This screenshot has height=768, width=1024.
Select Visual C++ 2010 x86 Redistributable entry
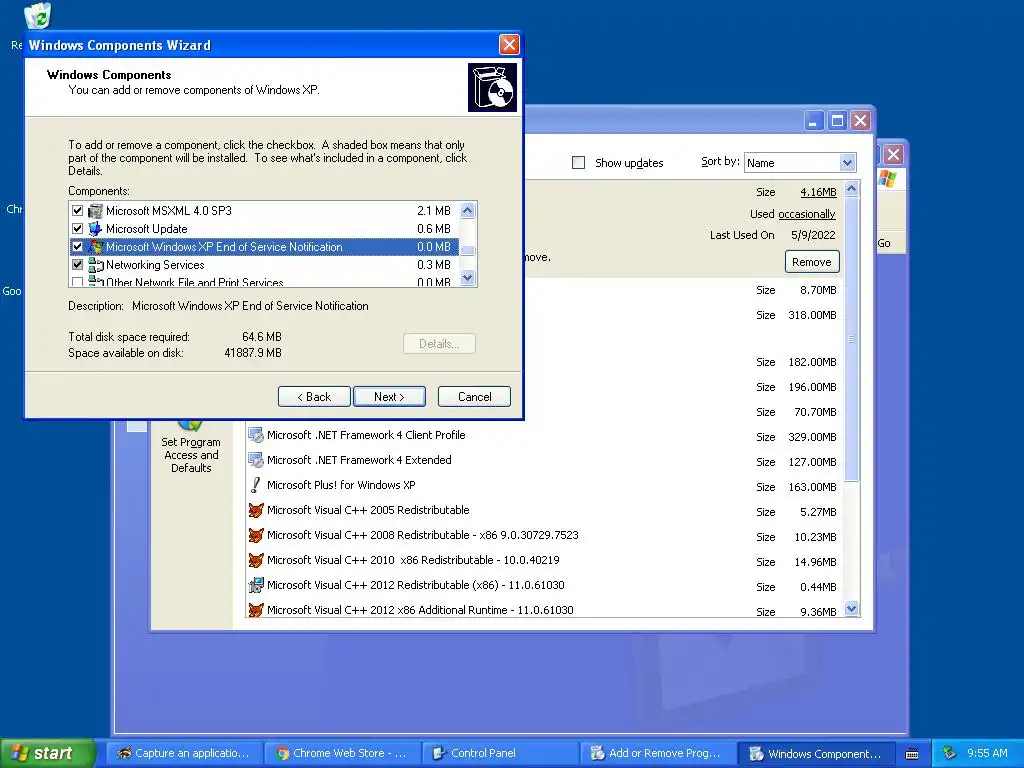[545, 560]
